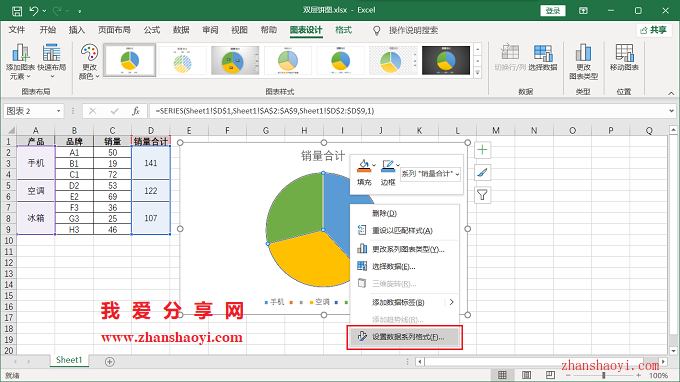Expand the Fill color dropdown arrow
The width and height of the screenshot is (680, 382).
(x=374, y=165)
